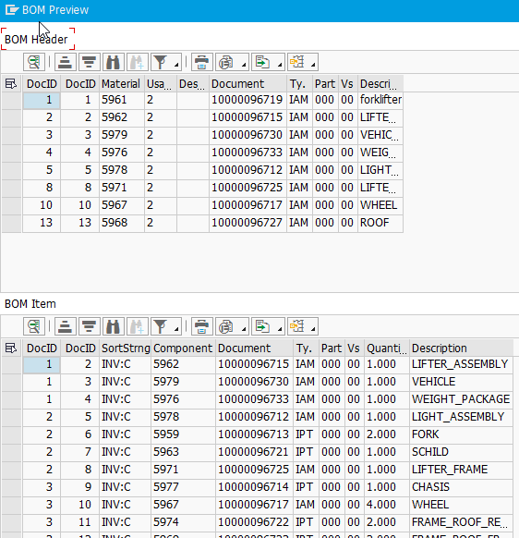Click SCHILD description cell

tap(461, 452)
